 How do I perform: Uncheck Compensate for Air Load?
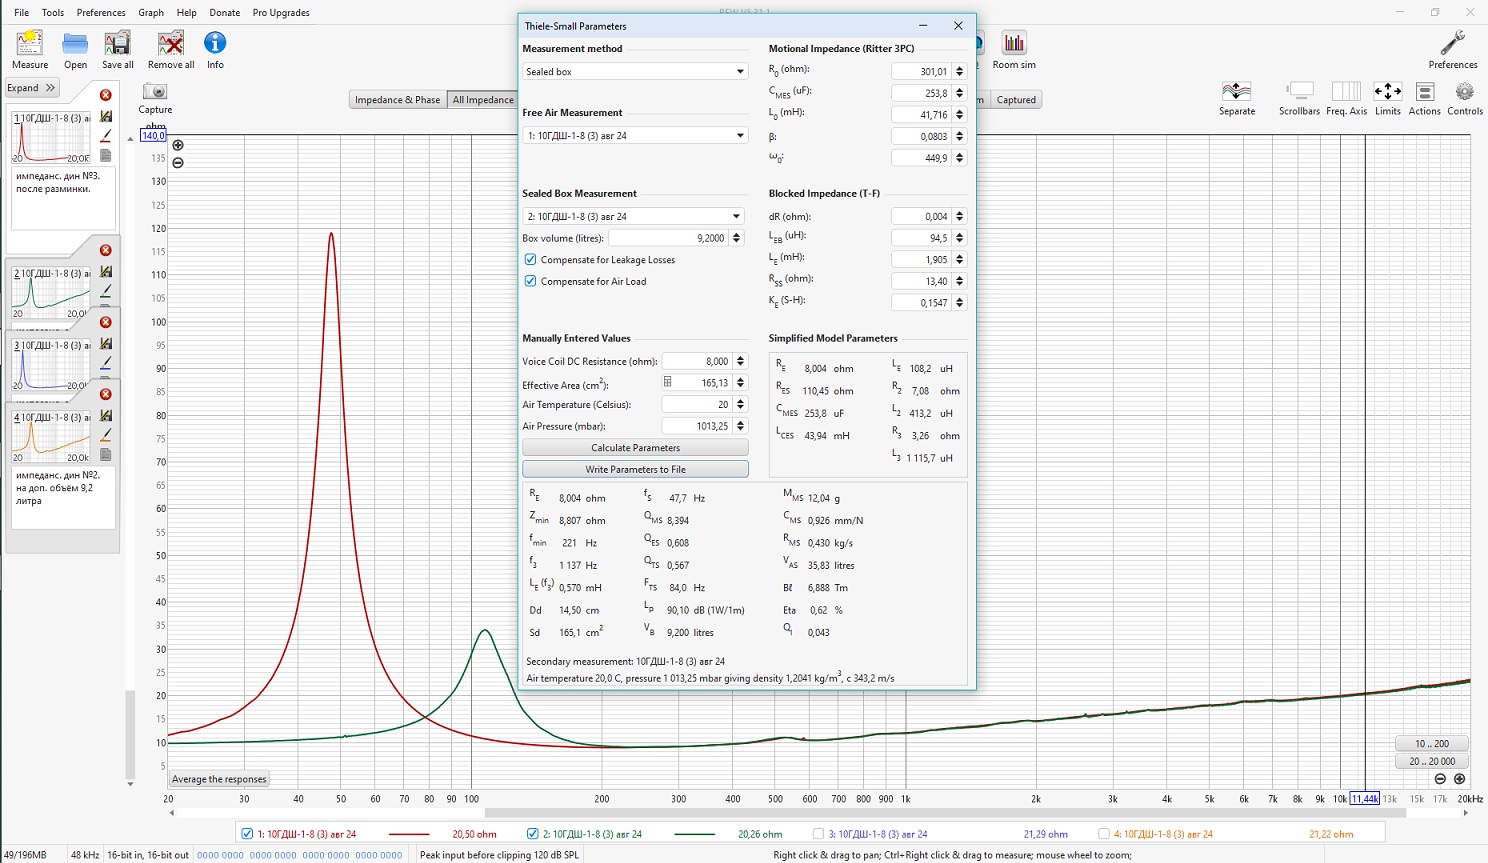530,282
